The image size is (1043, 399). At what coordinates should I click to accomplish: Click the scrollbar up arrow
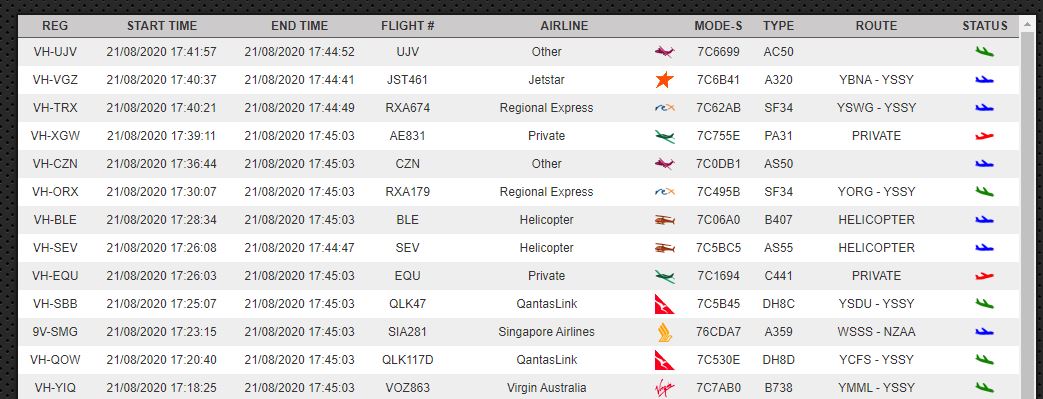(1026, 25)
